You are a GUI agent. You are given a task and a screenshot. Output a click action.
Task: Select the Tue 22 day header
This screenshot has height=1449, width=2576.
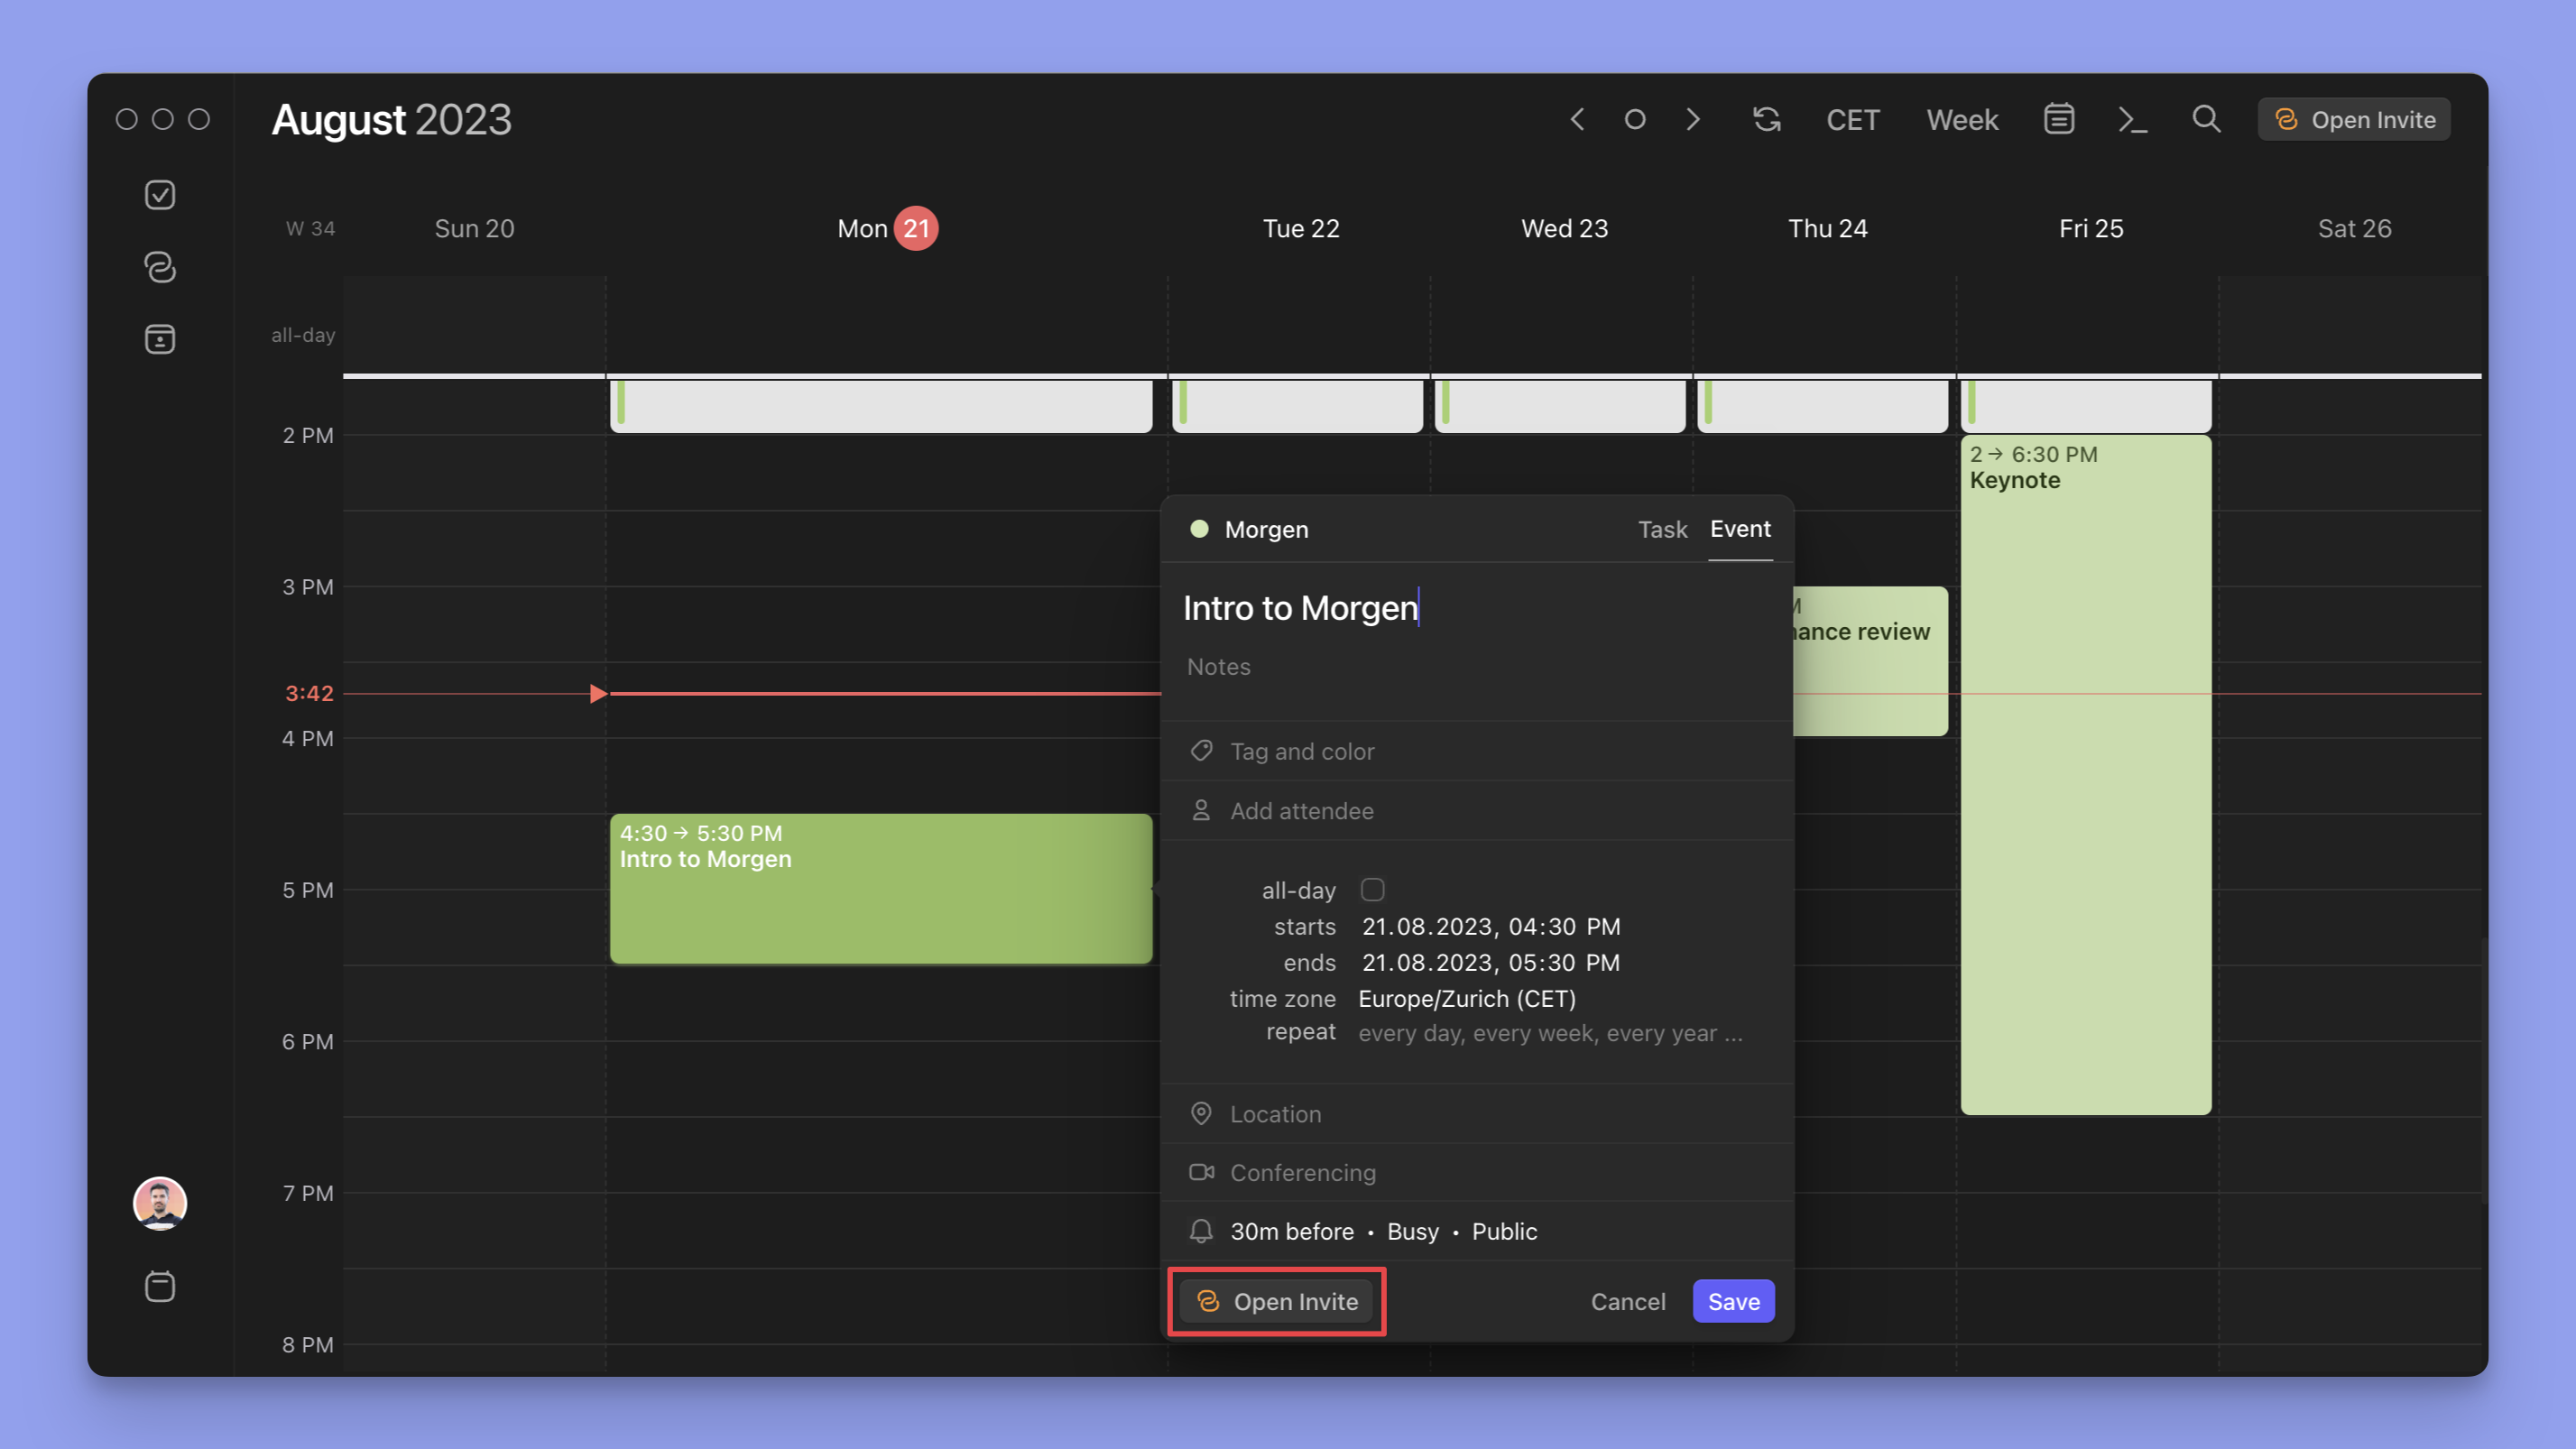coord(1300,228)
